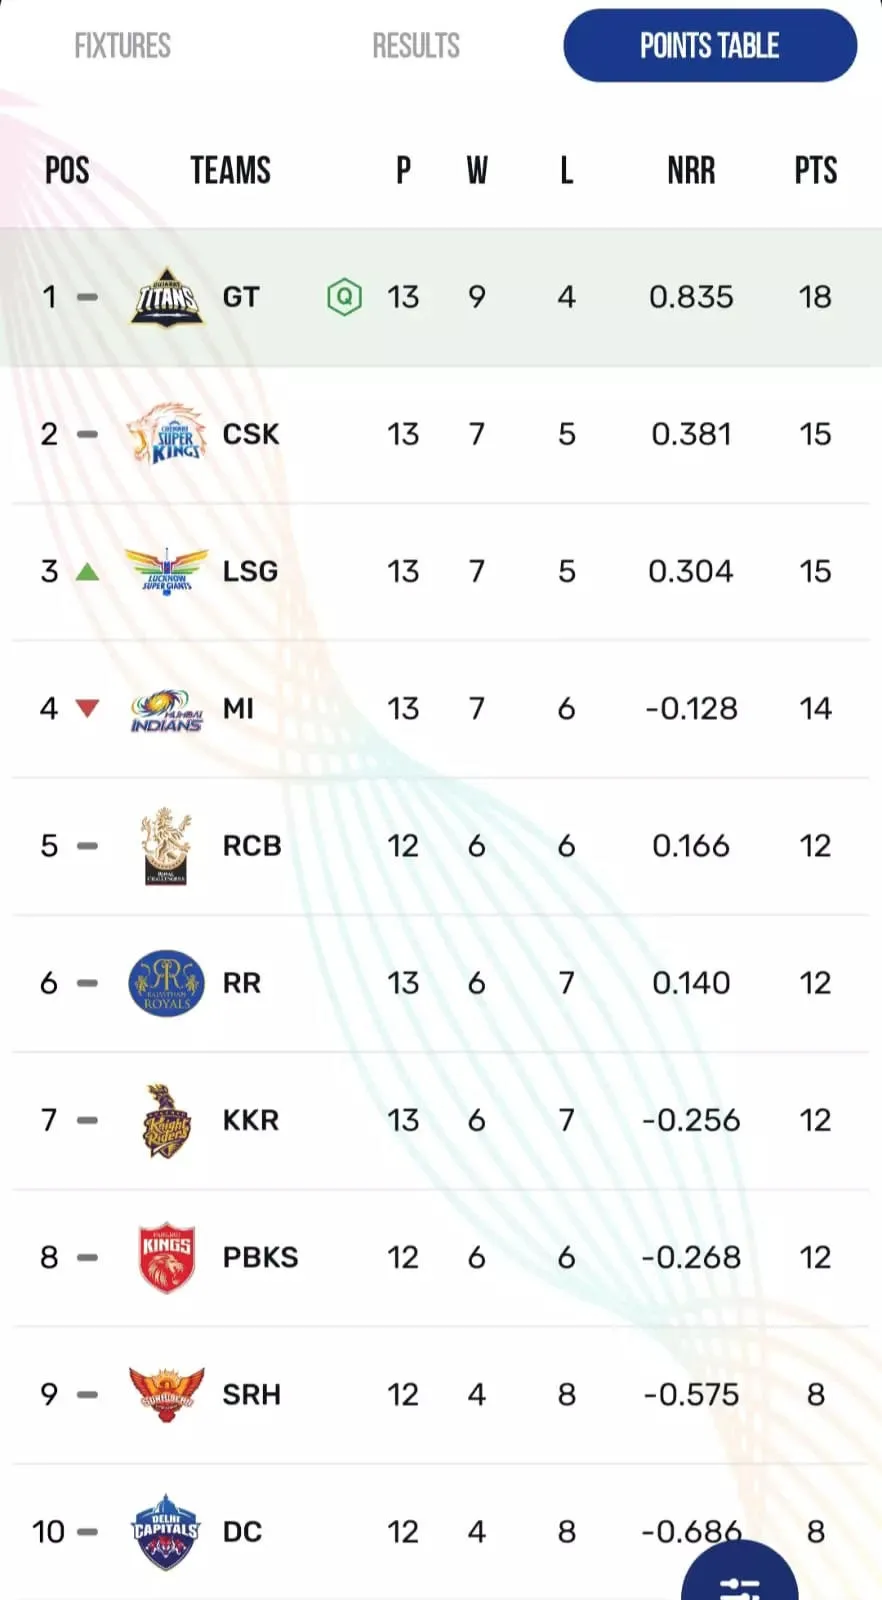Open the Delhi Capitals logo
882x1600 pixels.
coord(166,1532)
